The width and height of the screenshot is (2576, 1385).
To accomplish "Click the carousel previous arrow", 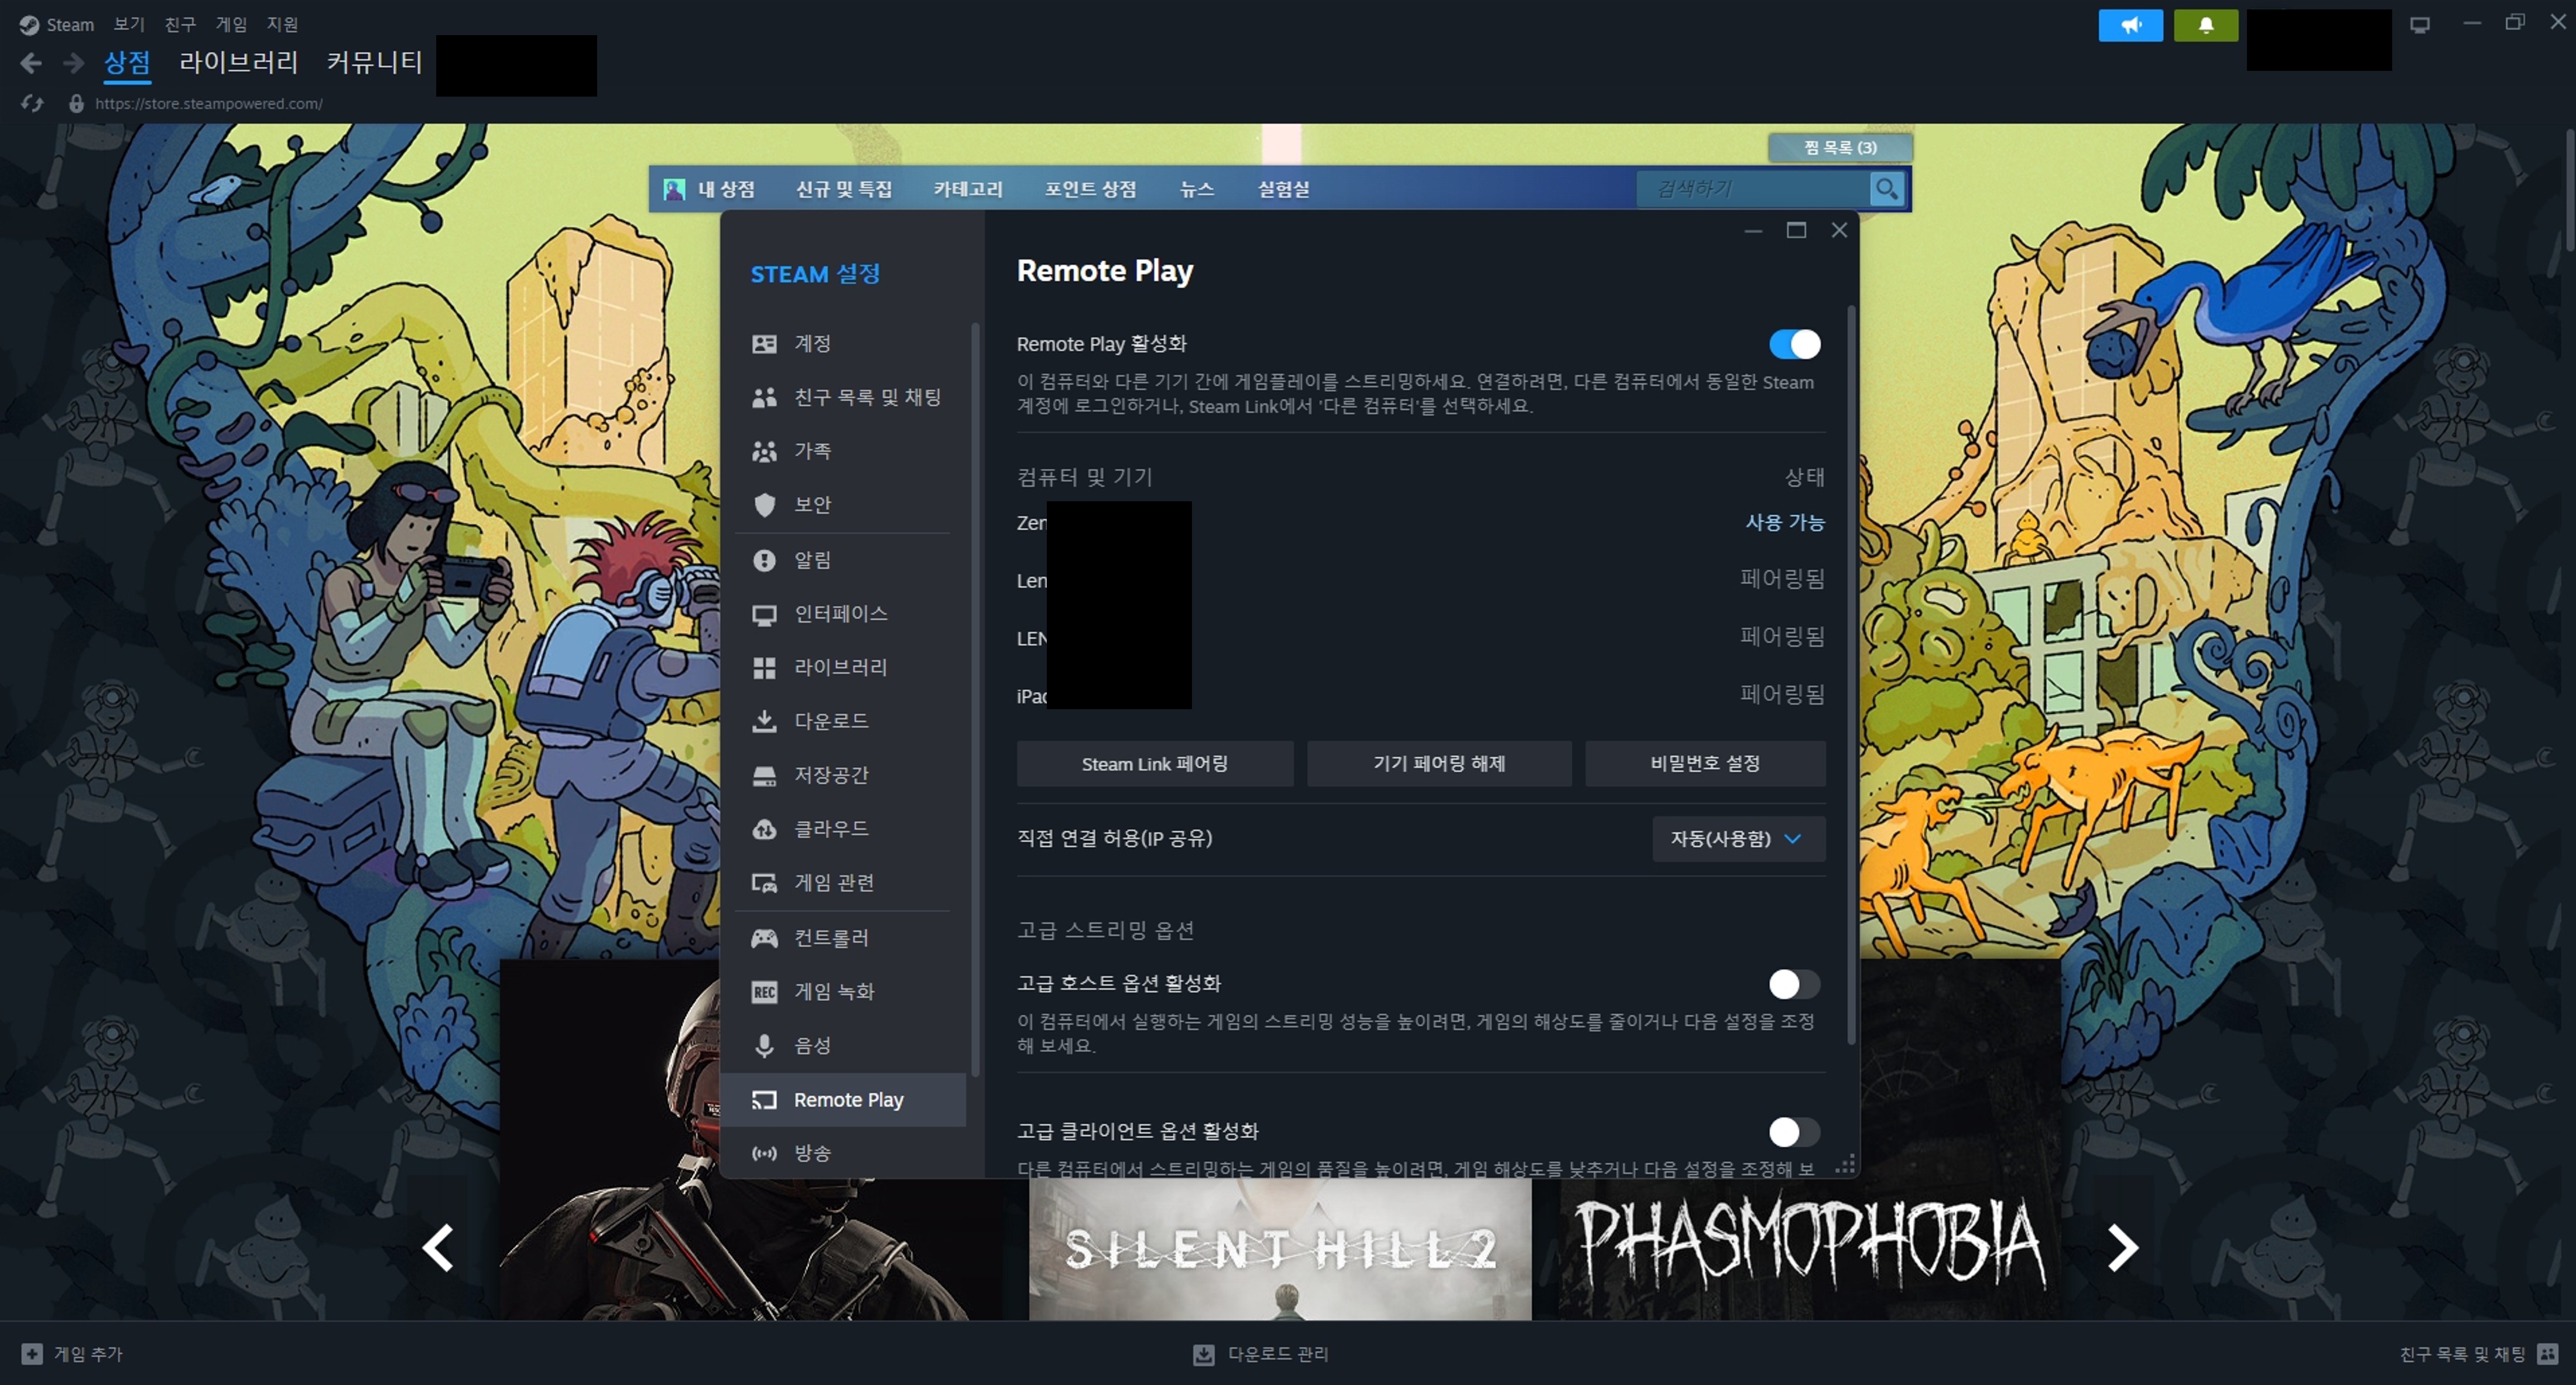I will (438, 1247).
